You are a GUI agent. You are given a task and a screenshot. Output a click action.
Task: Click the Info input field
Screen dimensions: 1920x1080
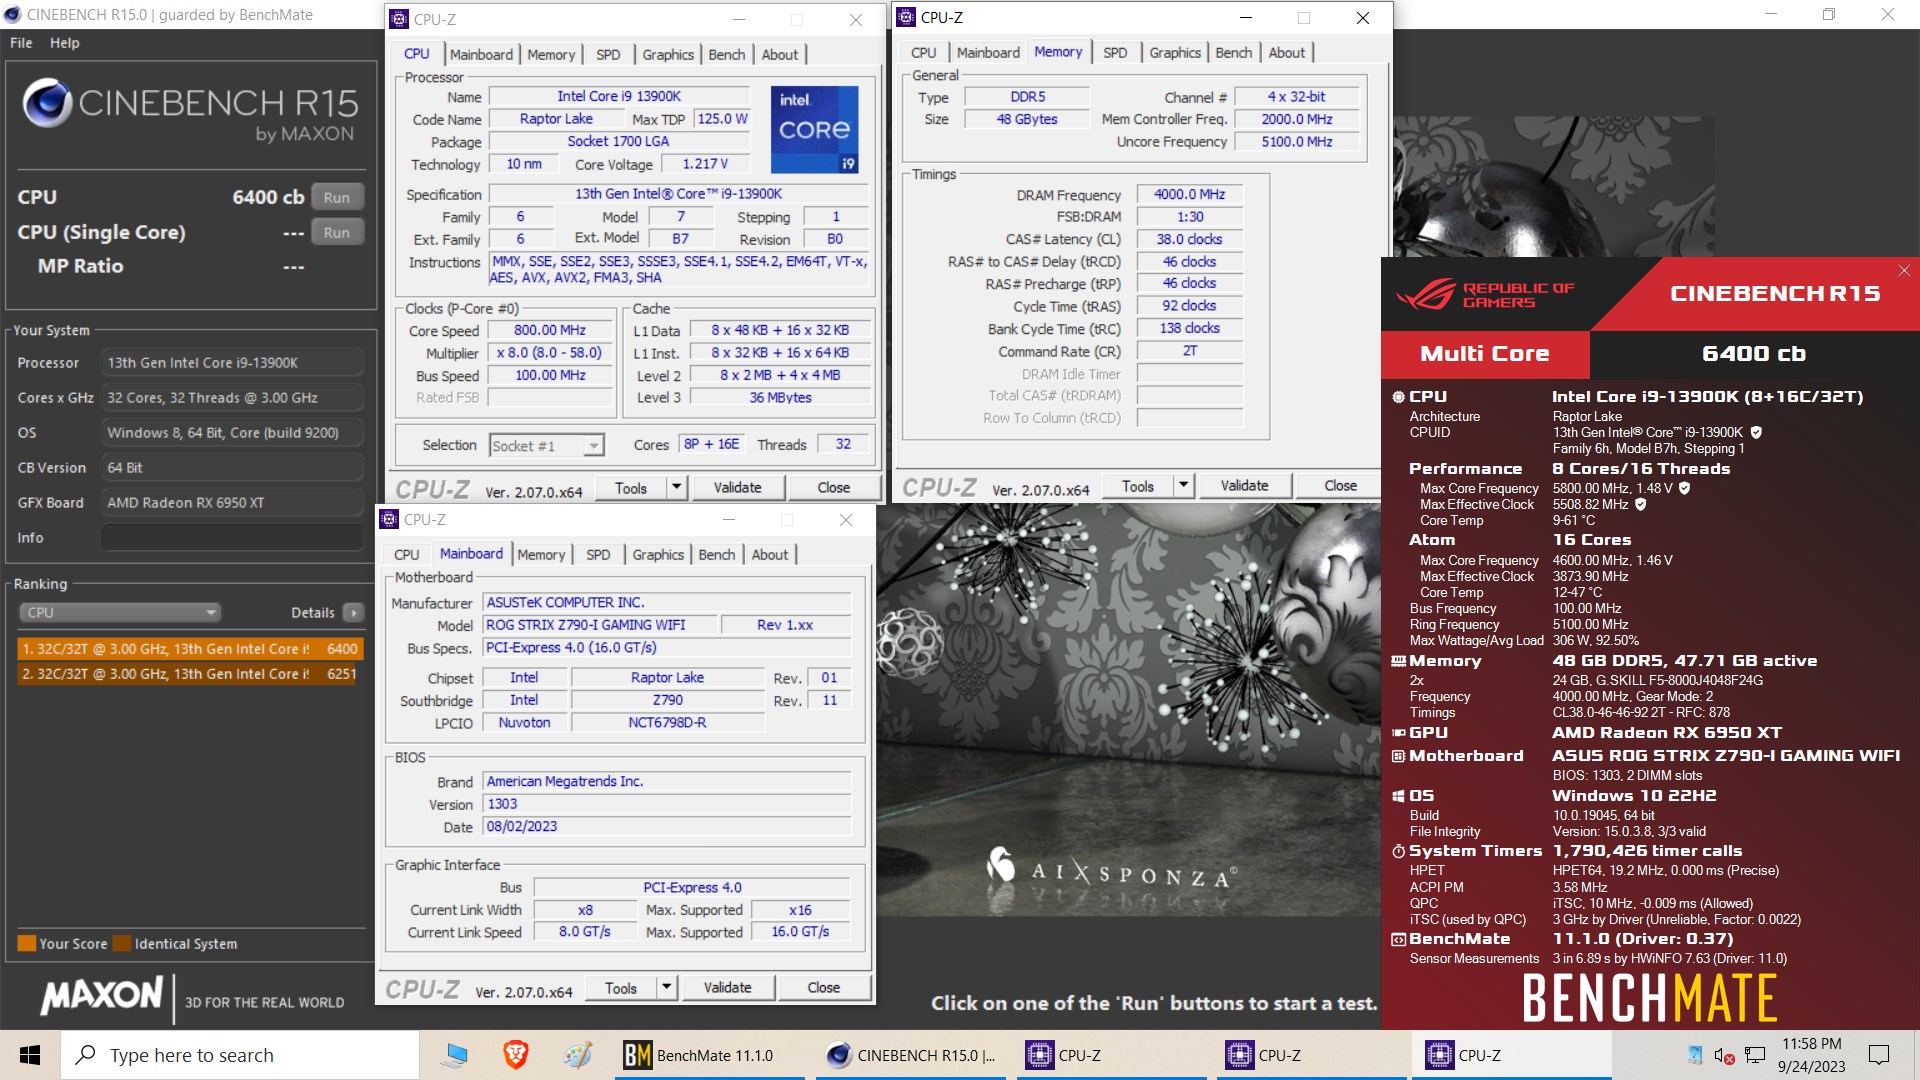[231, 538]
